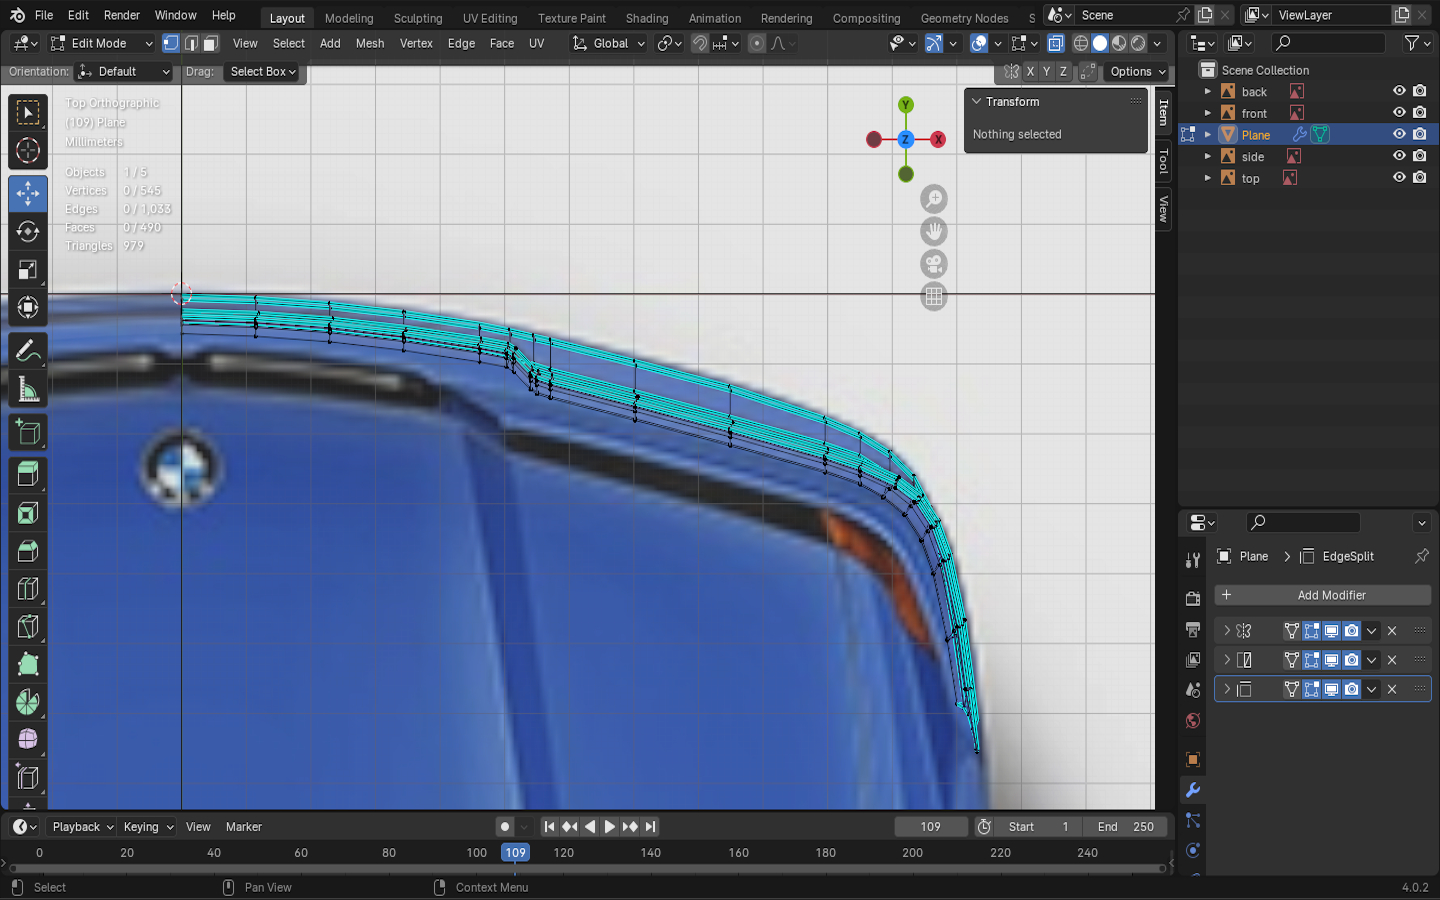The width and height of the screenshot is (1440, 900).
Task: Toggle viewport display of Solidify modifier
Action: (1331, 660)
